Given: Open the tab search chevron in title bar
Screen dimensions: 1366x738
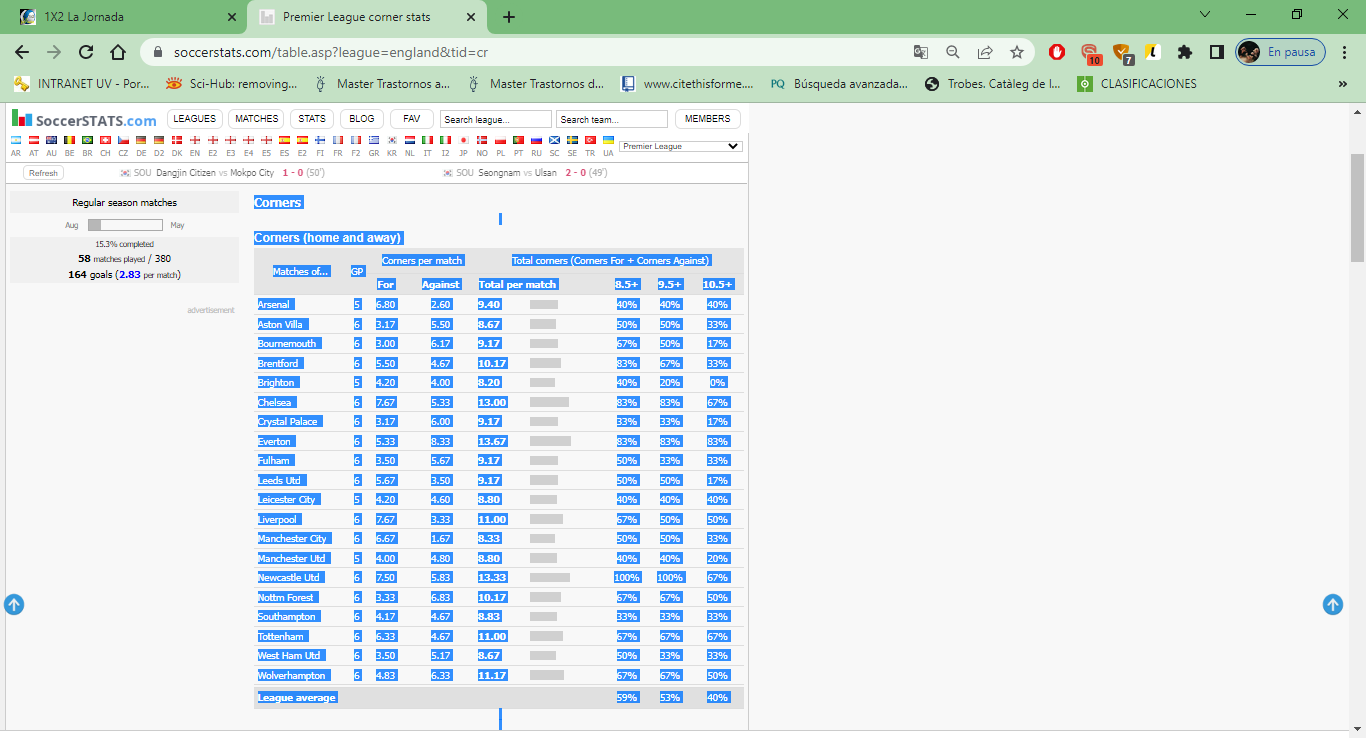Looking at the screenshot, I should pos(1204,15).
